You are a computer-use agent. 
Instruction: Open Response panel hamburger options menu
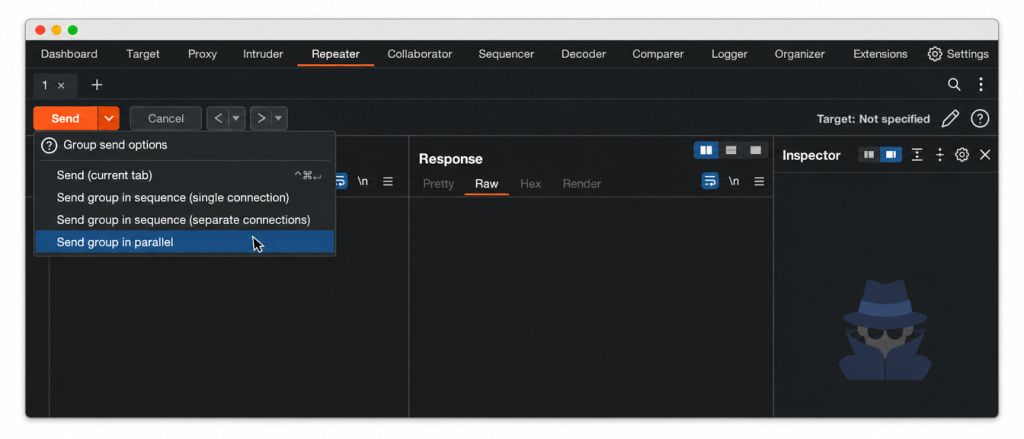tap(759, 182)
